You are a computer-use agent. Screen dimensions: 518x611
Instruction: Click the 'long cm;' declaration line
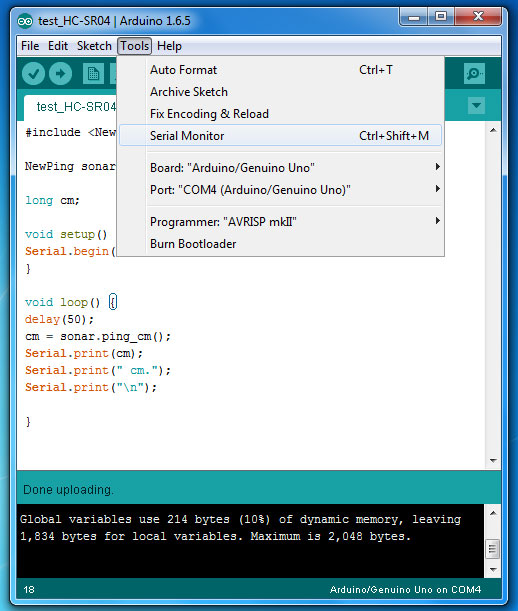[52, 200]
